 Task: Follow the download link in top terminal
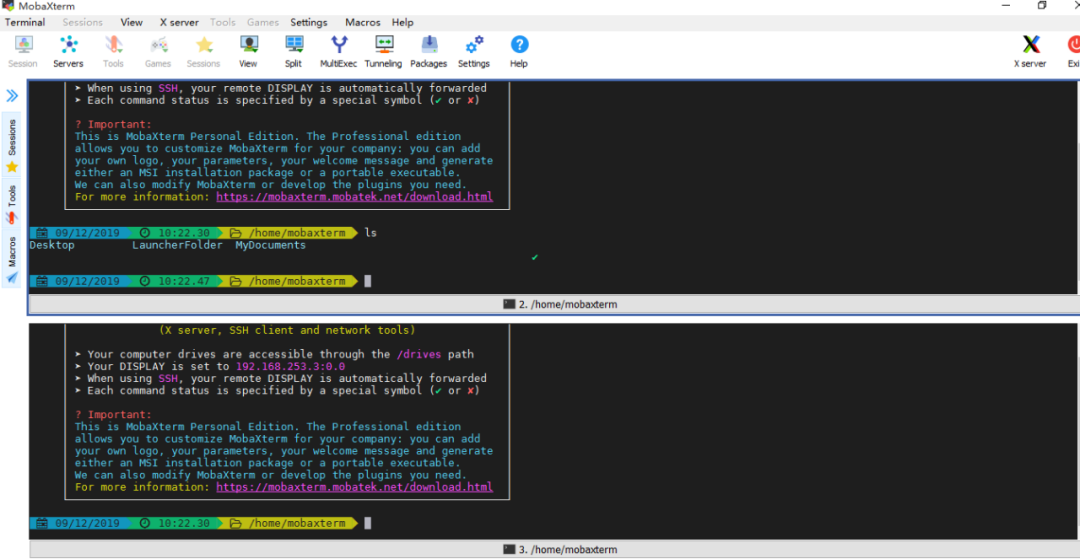pyautogui.click(x=355, y=197)
